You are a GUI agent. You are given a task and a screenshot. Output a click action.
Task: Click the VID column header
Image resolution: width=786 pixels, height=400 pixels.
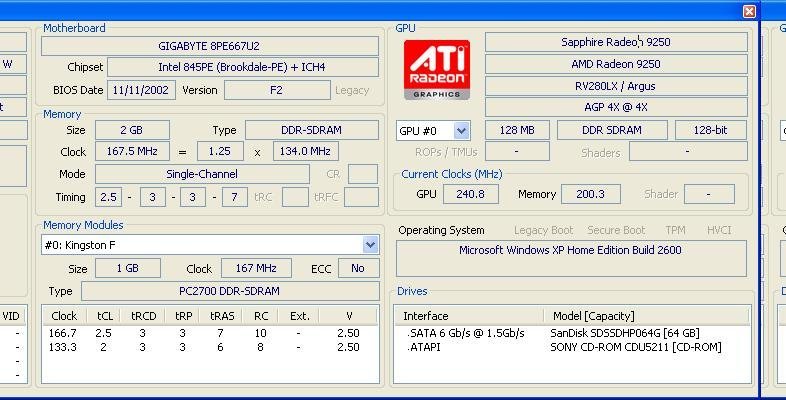pos(11,316)
